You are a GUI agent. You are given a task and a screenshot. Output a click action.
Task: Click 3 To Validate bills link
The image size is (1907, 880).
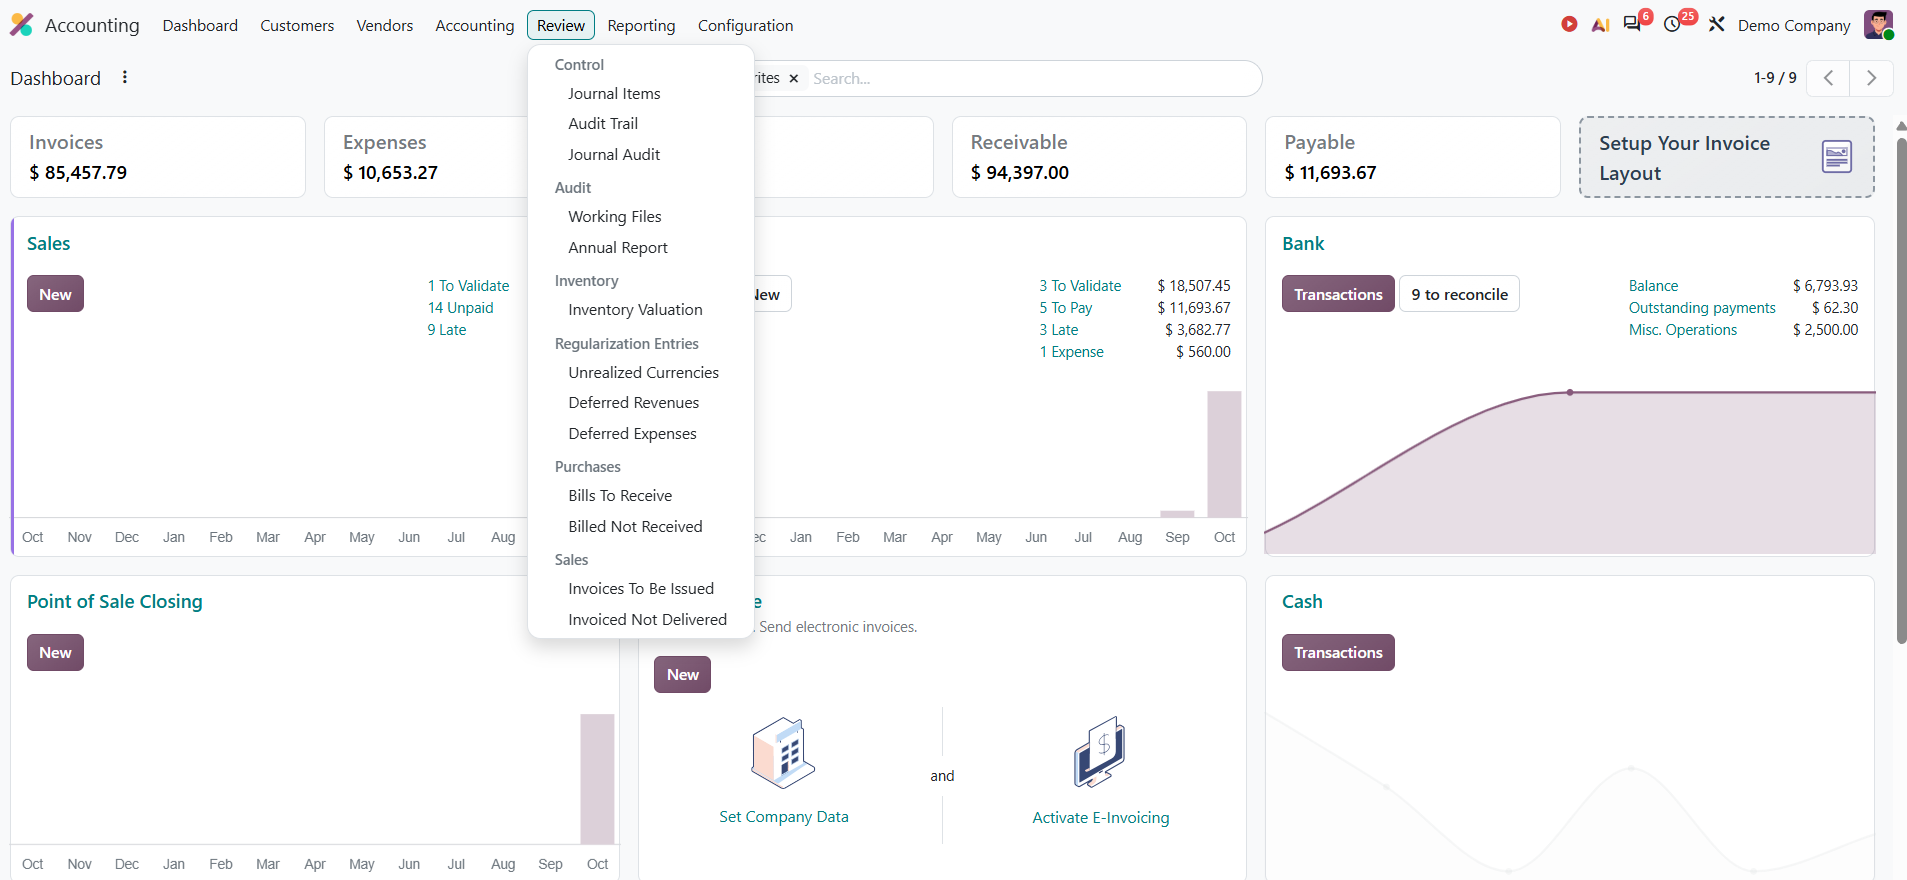click(x=1080, y=286)
